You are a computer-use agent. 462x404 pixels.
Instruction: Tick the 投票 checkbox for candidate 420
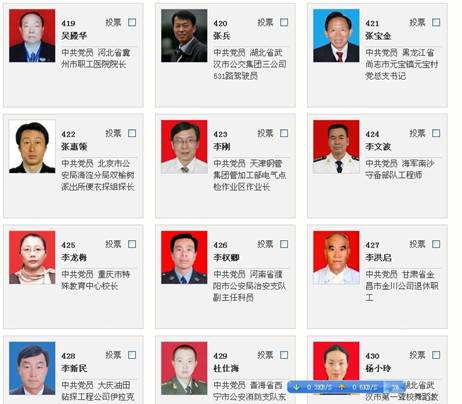point(284,22)
